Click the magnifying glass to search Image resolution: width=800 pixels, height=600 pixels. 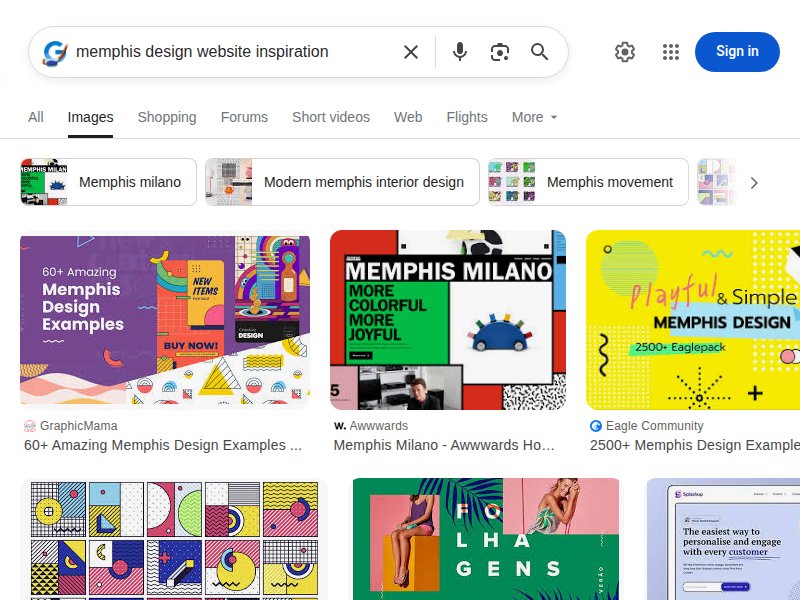tap(540, 52)
